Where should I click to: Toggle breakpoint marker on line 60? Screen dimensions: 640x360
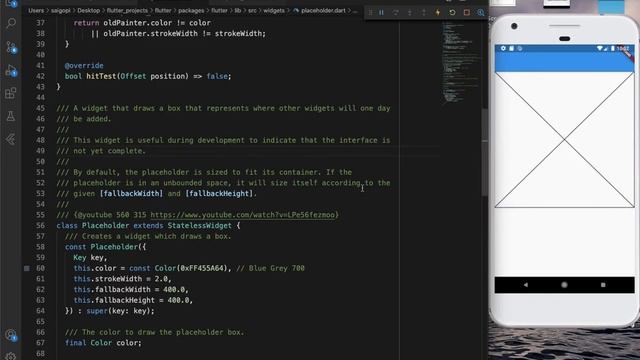(x=27, y=268)
